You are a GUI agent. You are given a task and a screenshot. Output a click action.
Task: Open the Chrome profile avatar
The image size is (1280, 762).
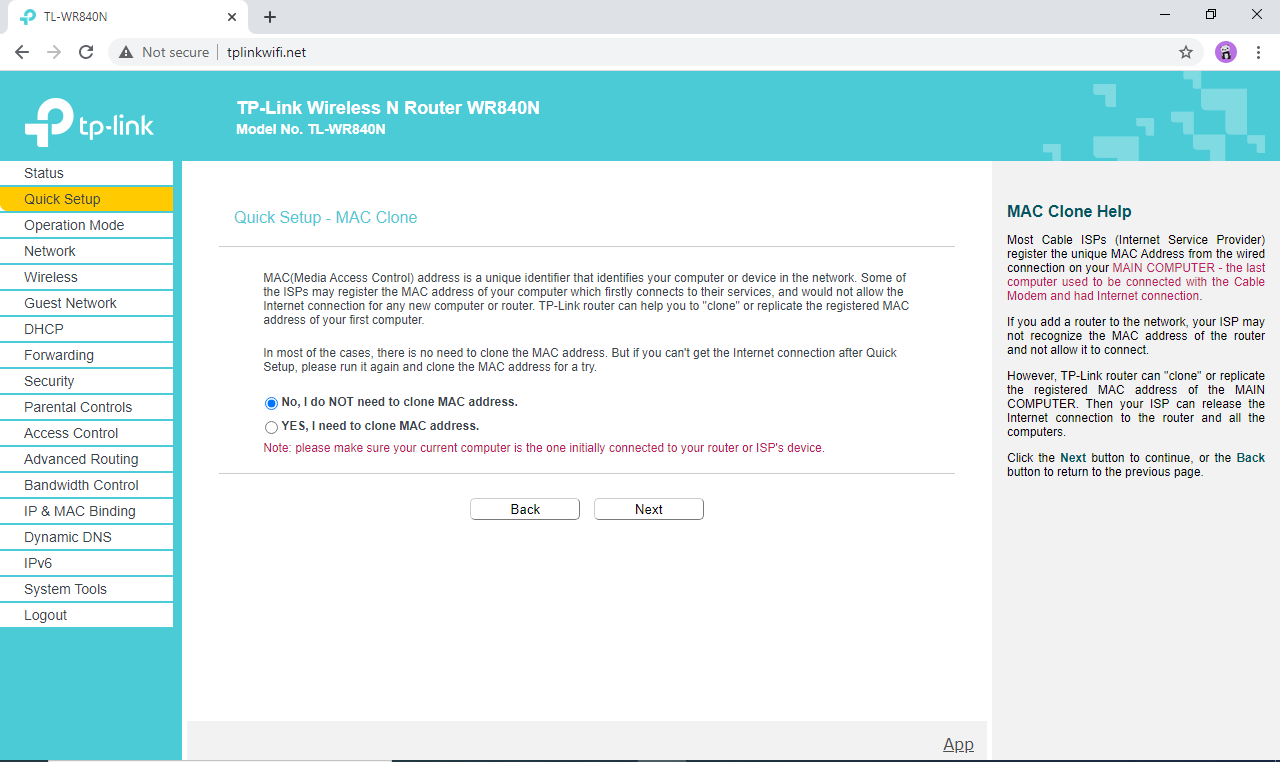(1226, 52)
